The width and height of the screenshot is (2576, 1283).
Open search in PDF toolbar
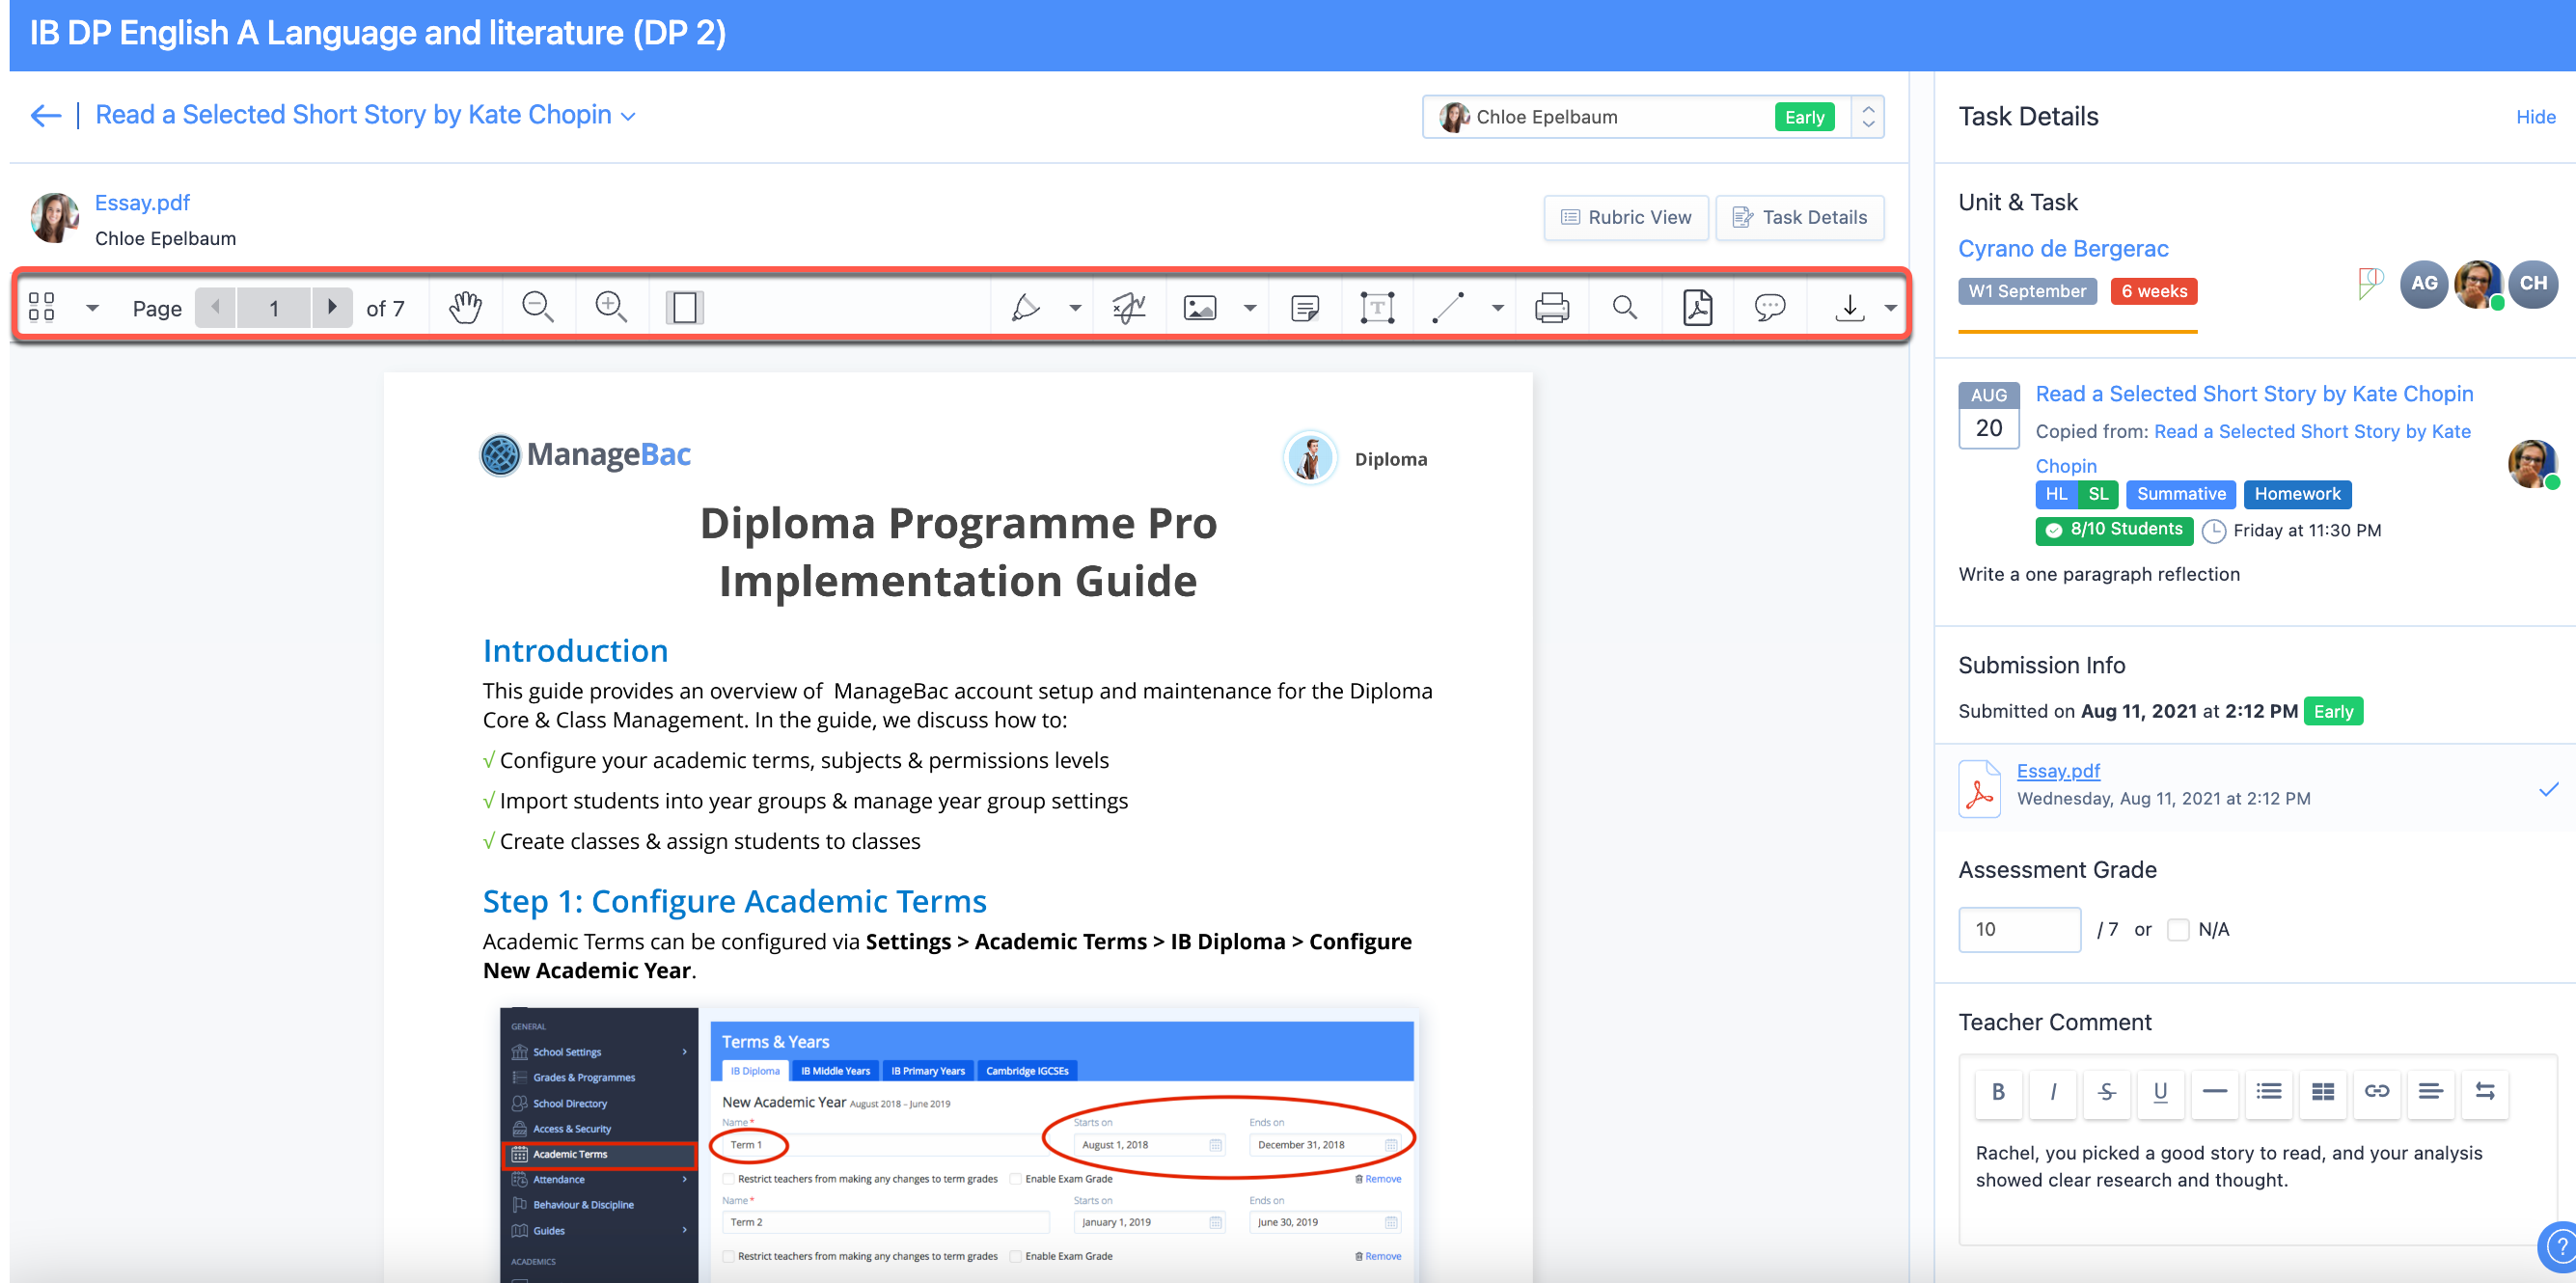click(1625, 307)
